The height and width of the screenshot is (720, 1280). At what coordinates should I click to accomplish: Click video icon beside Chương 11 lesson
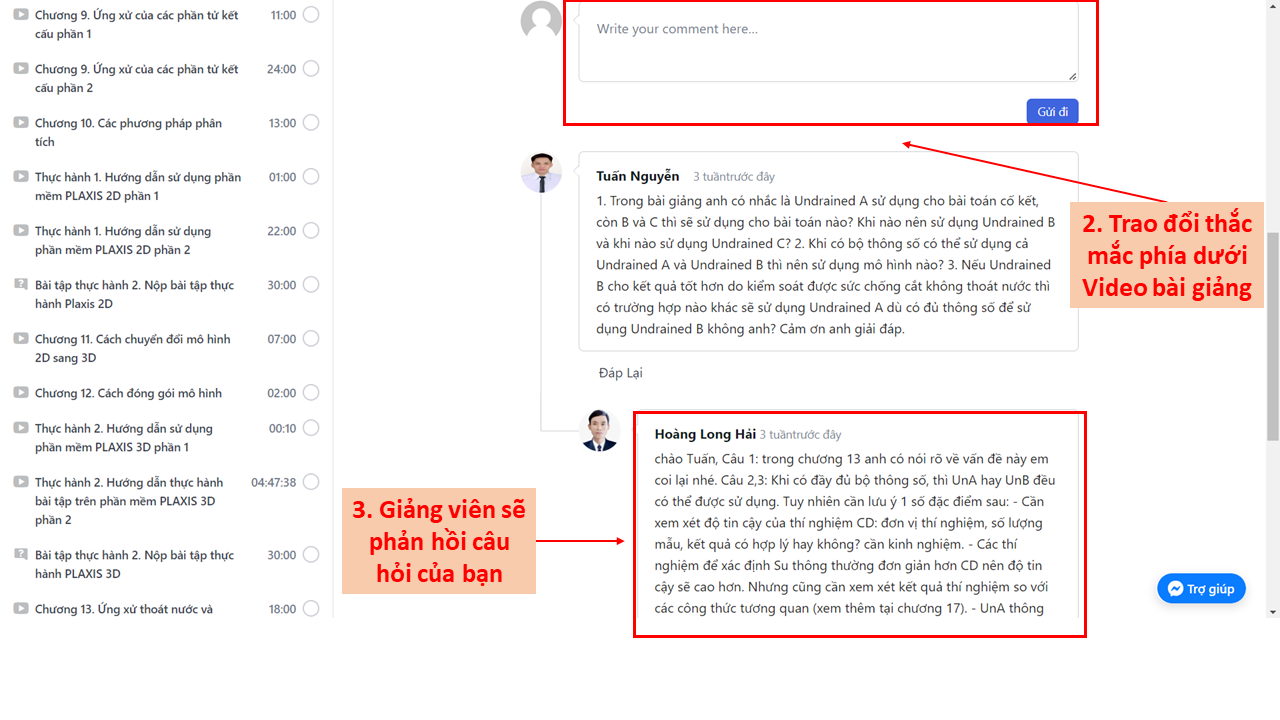tap(20, 339)
